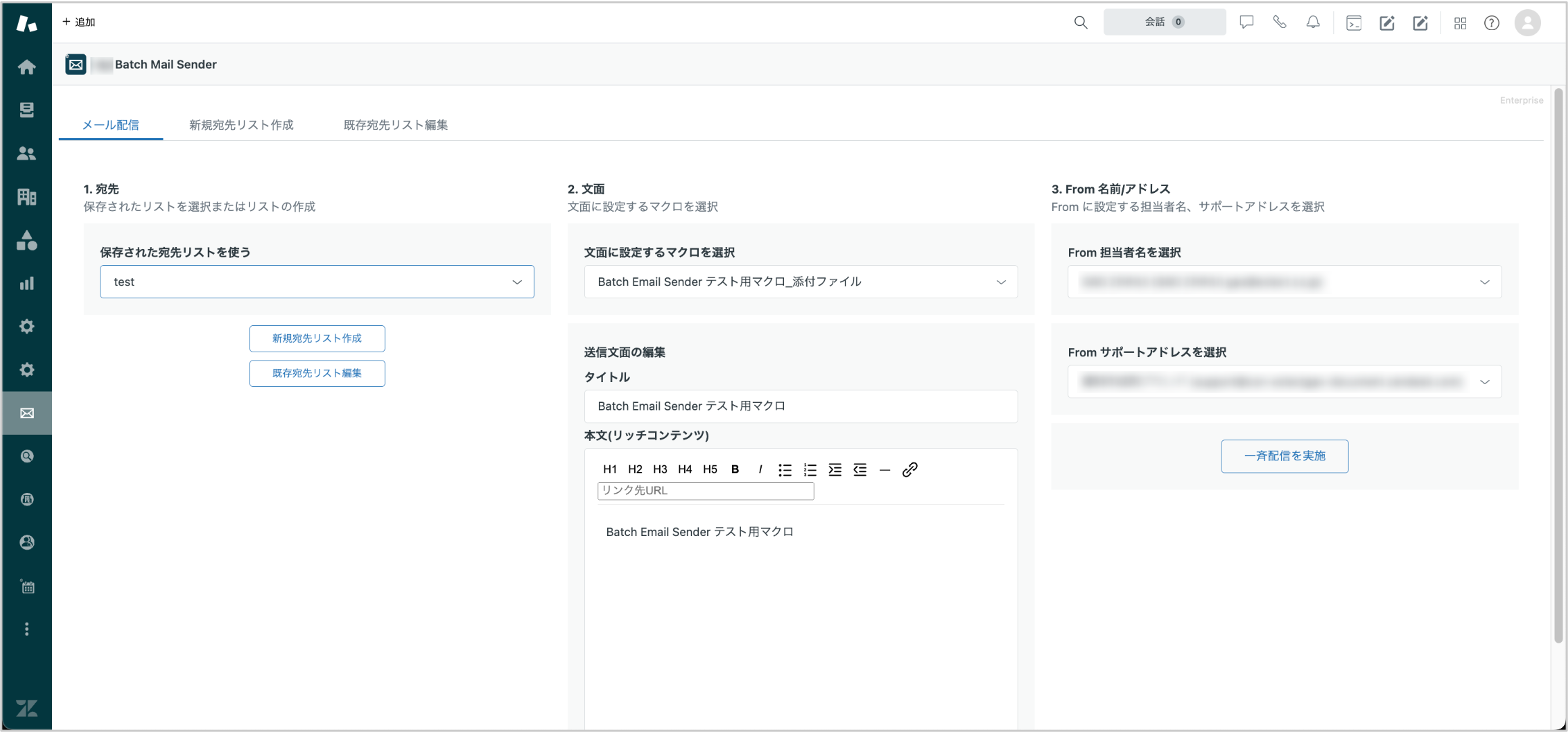The image size is (1568, 732).
Task: Apply bulleted list formatting in editor
Action: coord(785,469)
